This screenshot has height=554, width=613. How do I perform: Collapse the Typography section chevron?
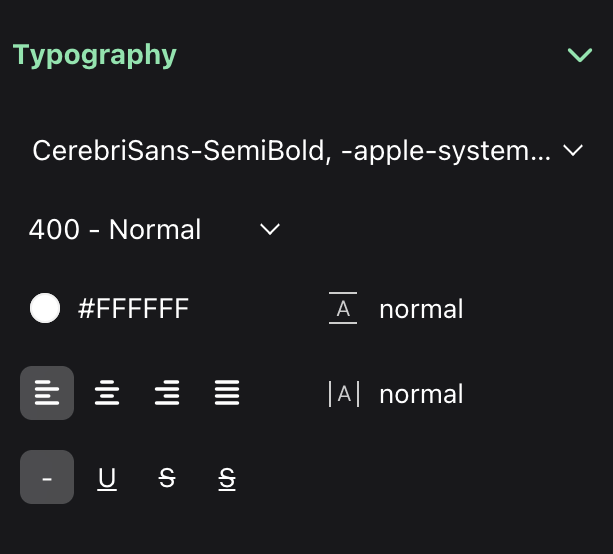click(x=580, y=55)
